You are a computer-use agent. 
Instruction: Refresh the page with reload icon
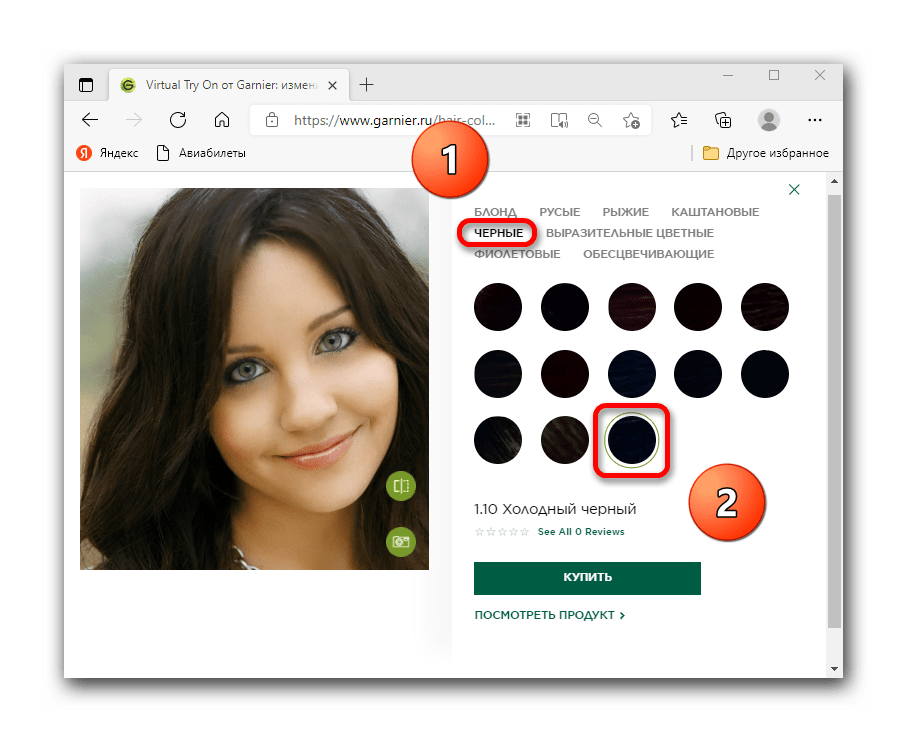click(178, 120)
